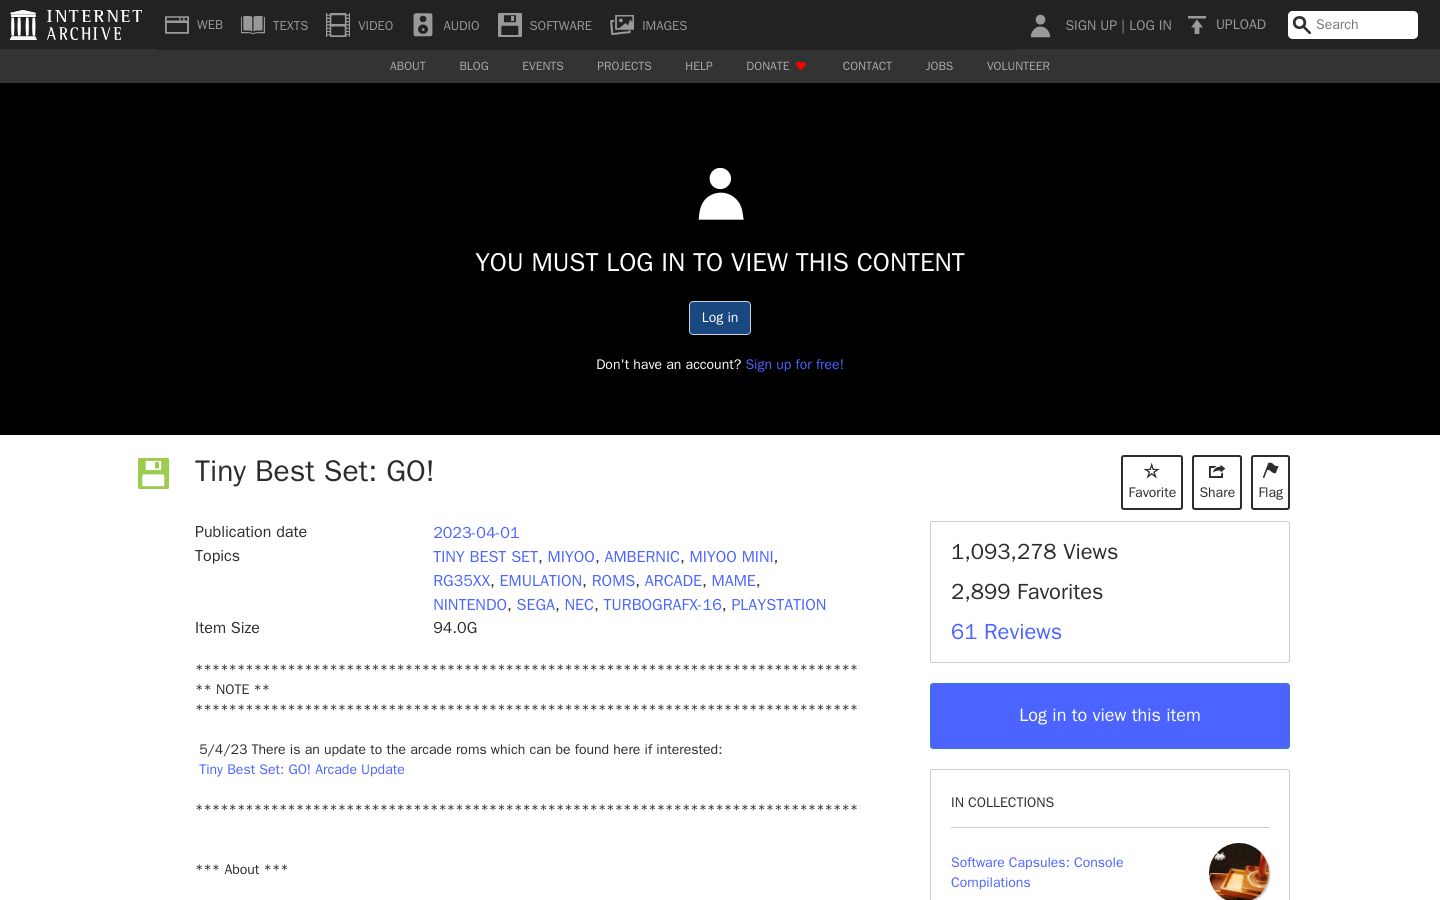This screenshot has height=900, width=1440.
Task: Click the Log In link in header
Action: point(1150,25)
